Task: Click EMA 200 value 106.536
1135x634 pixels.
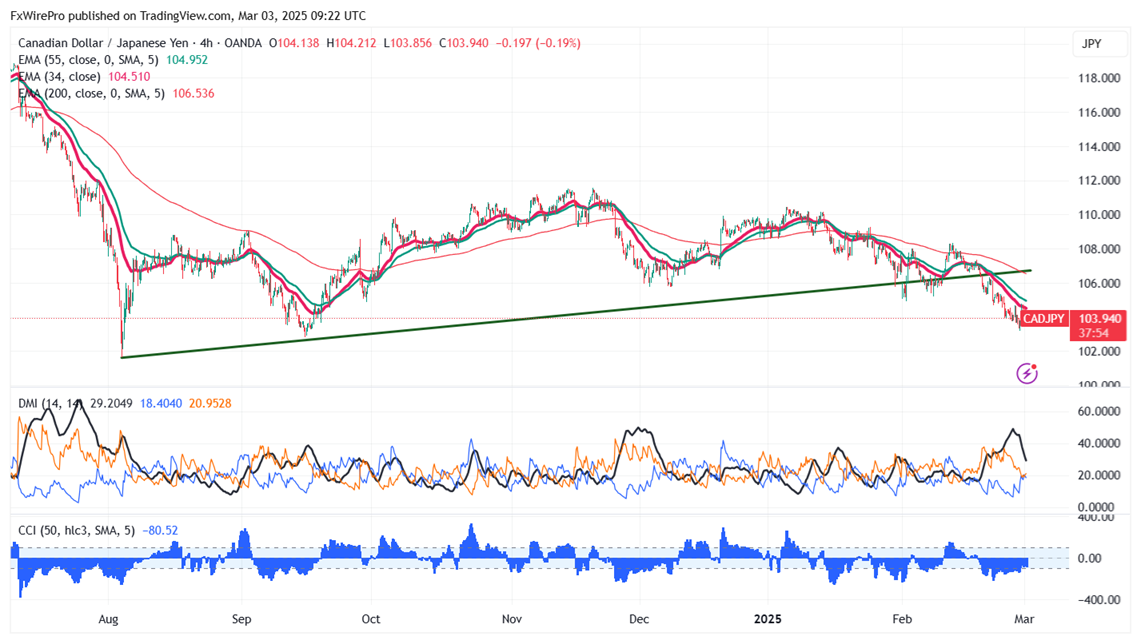Action: click(193, 93)
